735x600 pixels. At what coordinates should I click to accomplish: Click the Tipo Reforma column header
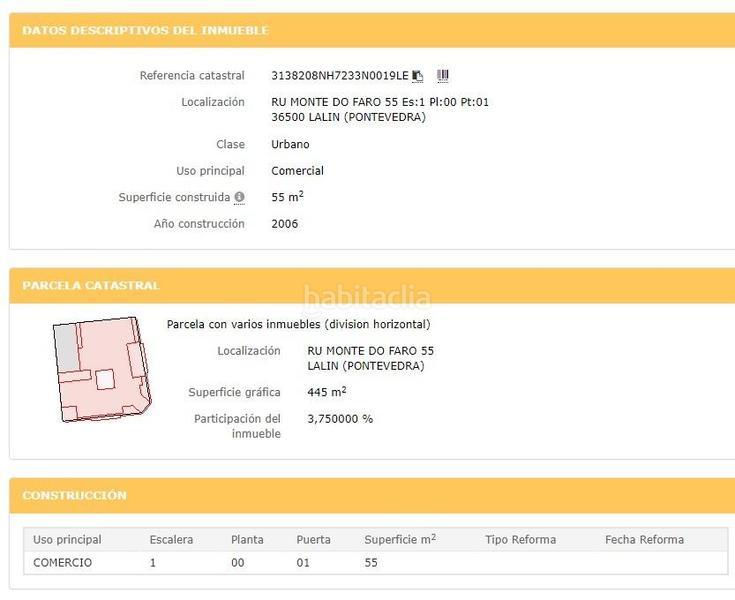tap(520, 540)
